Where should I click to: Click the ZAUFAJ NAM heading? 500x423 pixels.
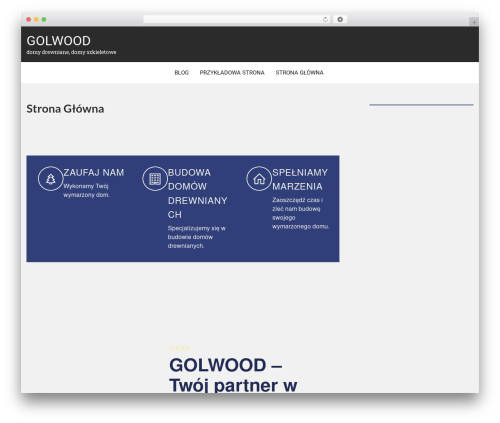pyautogui.click(x=94, y=173)
